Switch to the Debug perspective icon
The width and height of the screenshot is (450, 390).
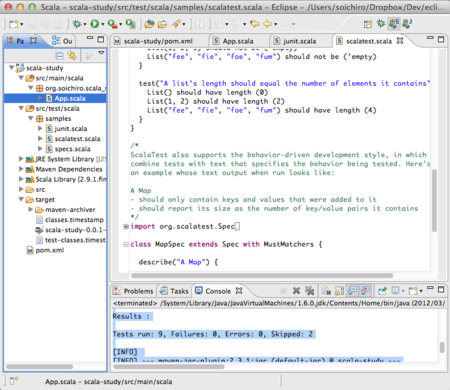pyautogui.click(x=381, y=24)
